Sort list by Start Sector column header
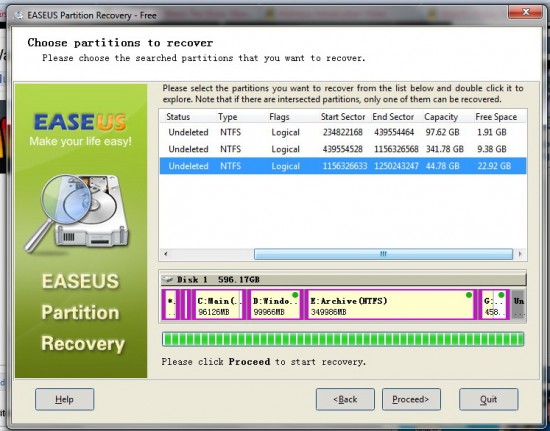This screenshot has width=550, height=431. click(x=344, y=117)
